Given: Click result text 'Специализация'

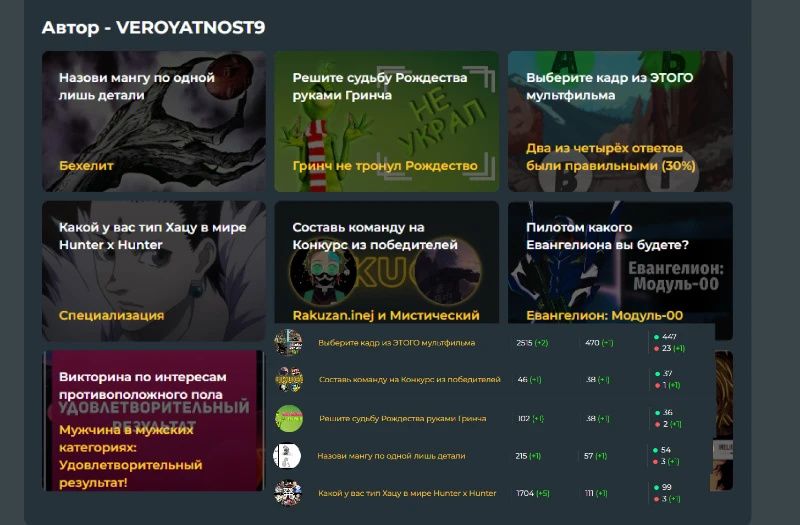Looking at the screenshot, I should [111, 315].
